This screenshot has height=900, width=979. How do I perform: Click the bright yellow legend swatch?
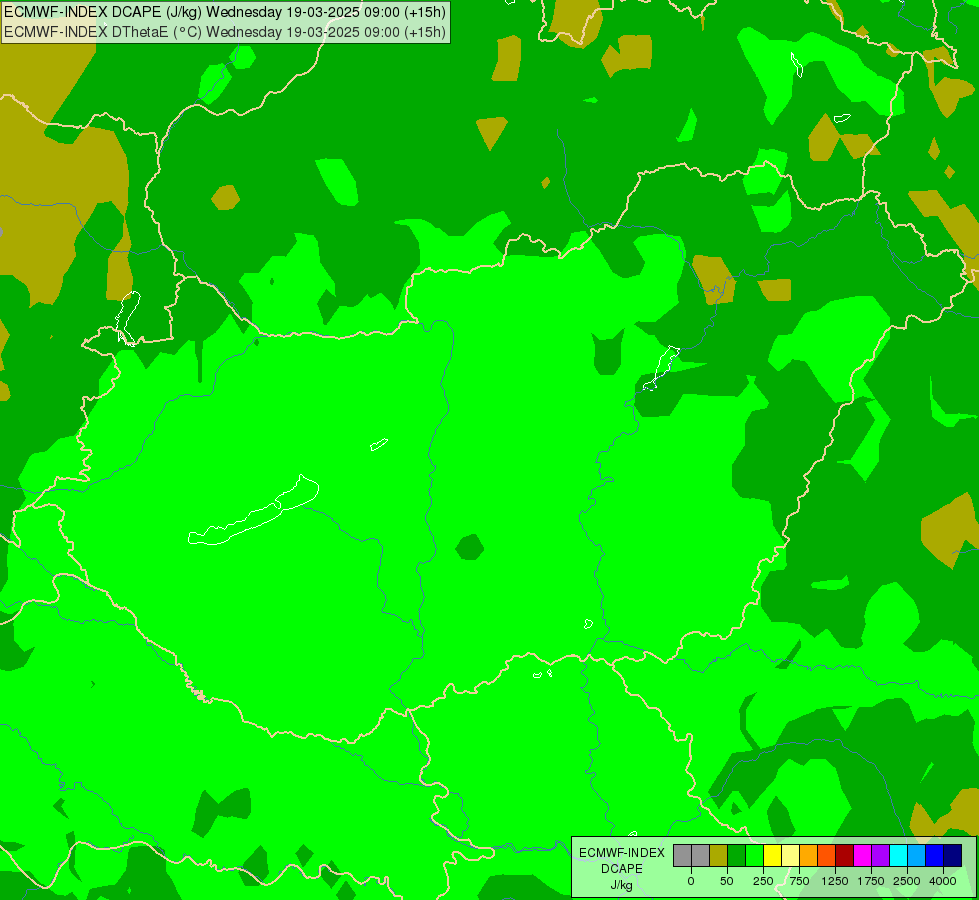click(772, 856)
